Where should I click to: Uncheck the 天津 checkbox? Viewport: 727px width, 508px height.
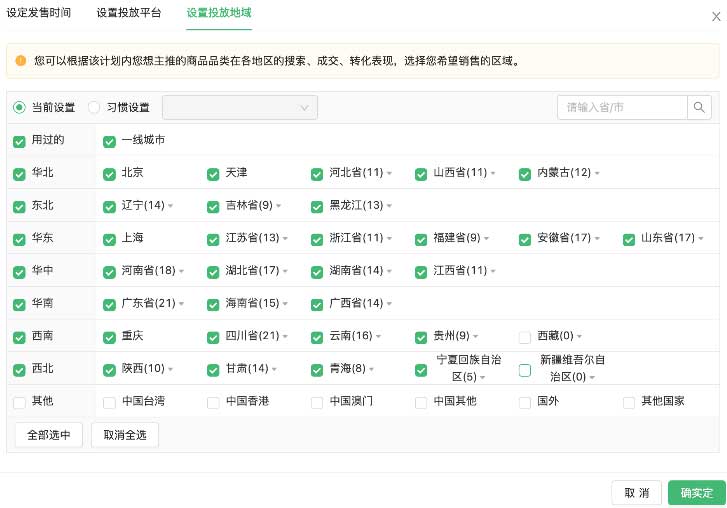[213, 174]
